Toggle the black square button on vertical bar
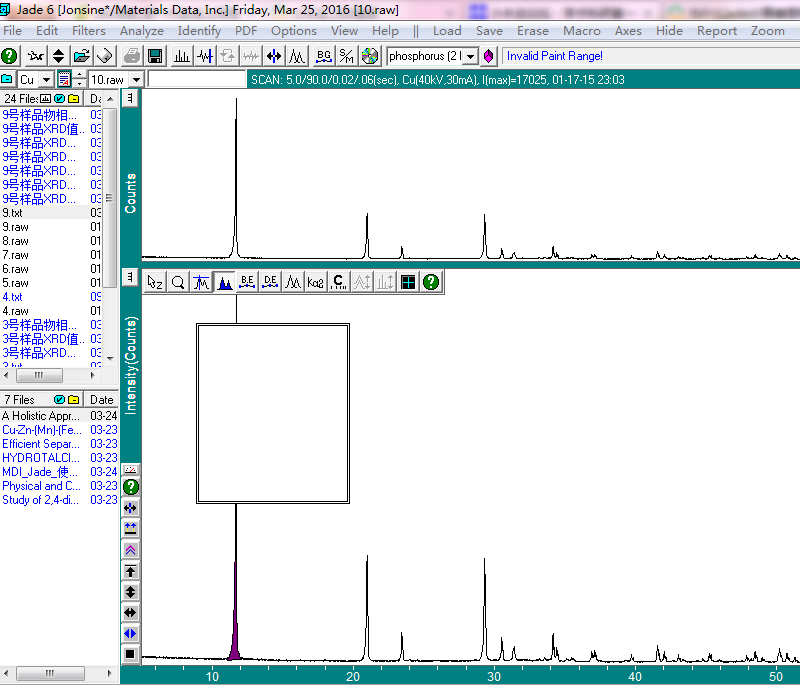 (130, 654)
